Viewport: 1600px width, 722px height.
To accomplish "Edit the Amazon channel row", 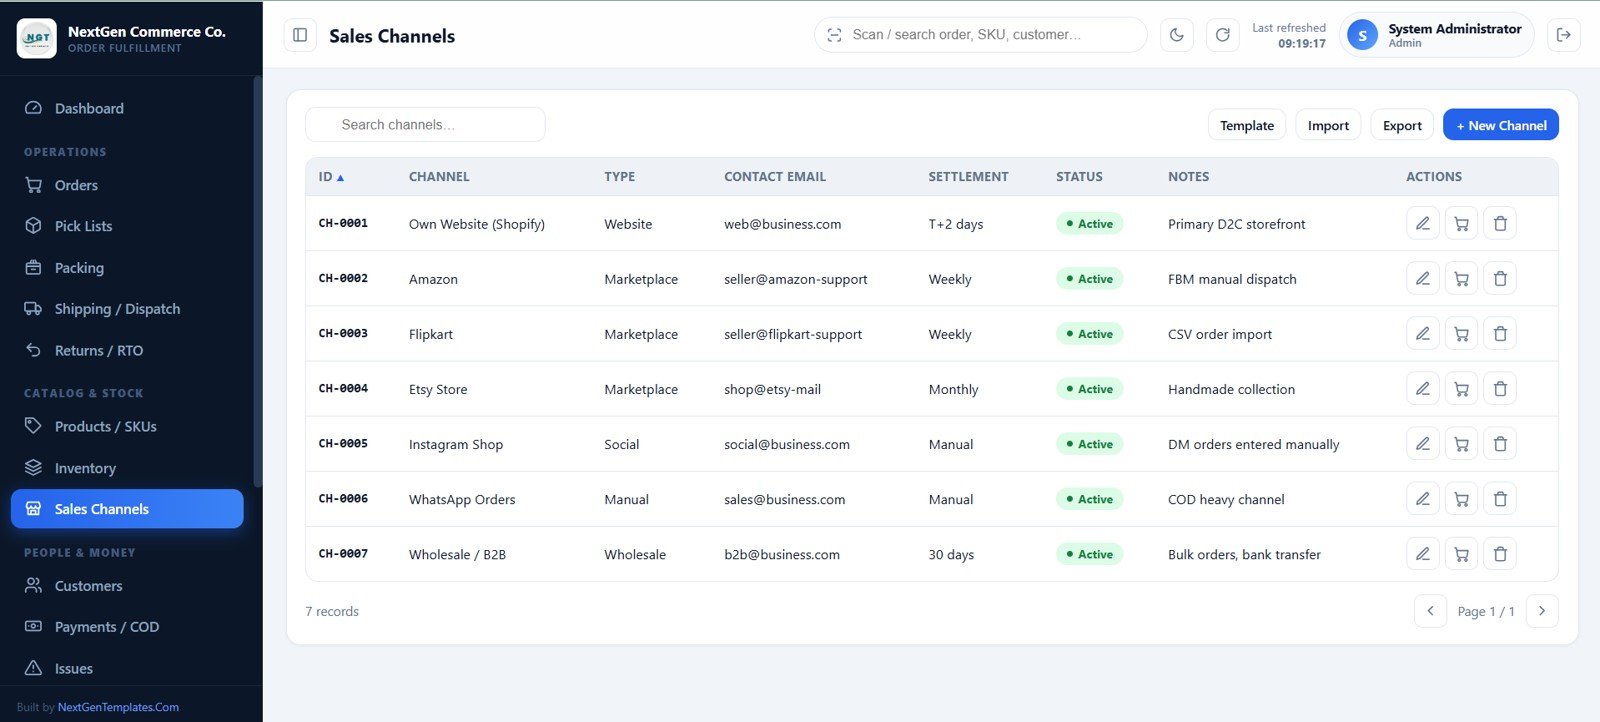I will coord(1422,278).
